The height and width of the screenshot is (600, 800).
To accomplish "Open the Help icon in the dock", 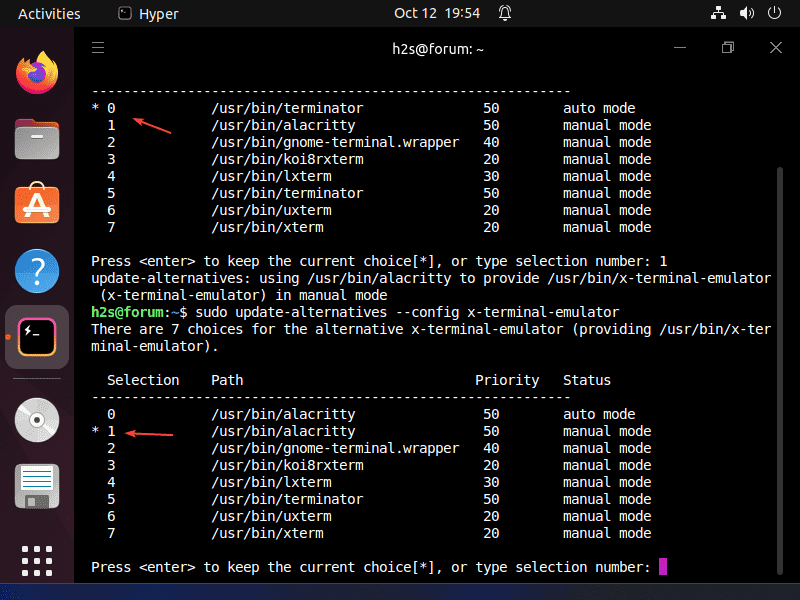I will tap(37, 271).
